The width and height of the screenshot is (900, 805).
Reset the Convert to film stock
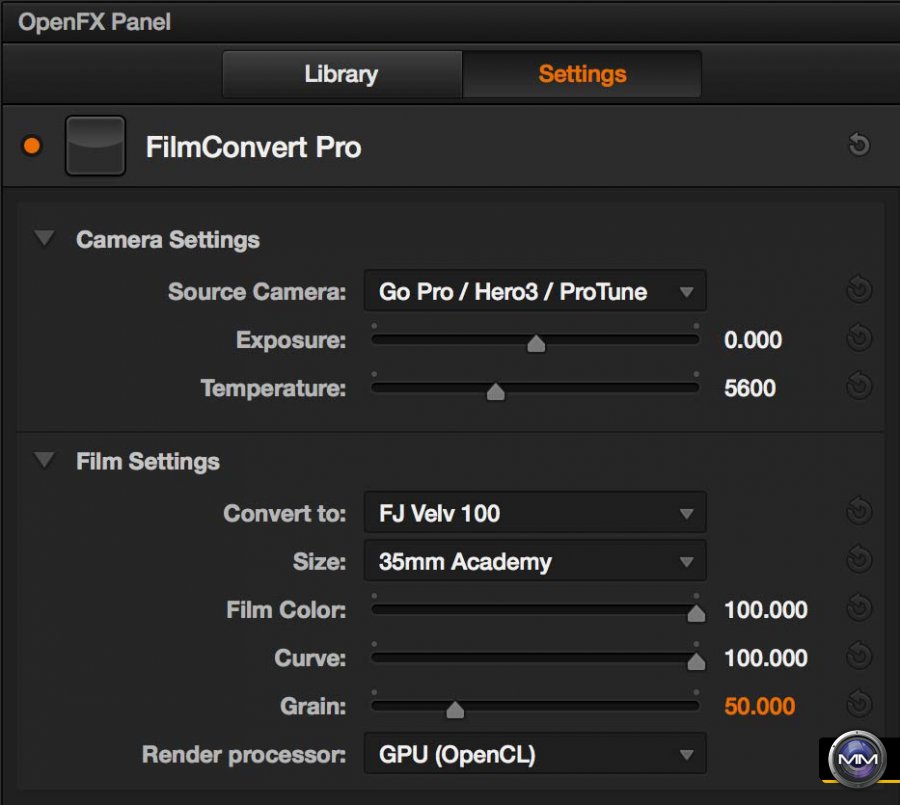[858, 513]
